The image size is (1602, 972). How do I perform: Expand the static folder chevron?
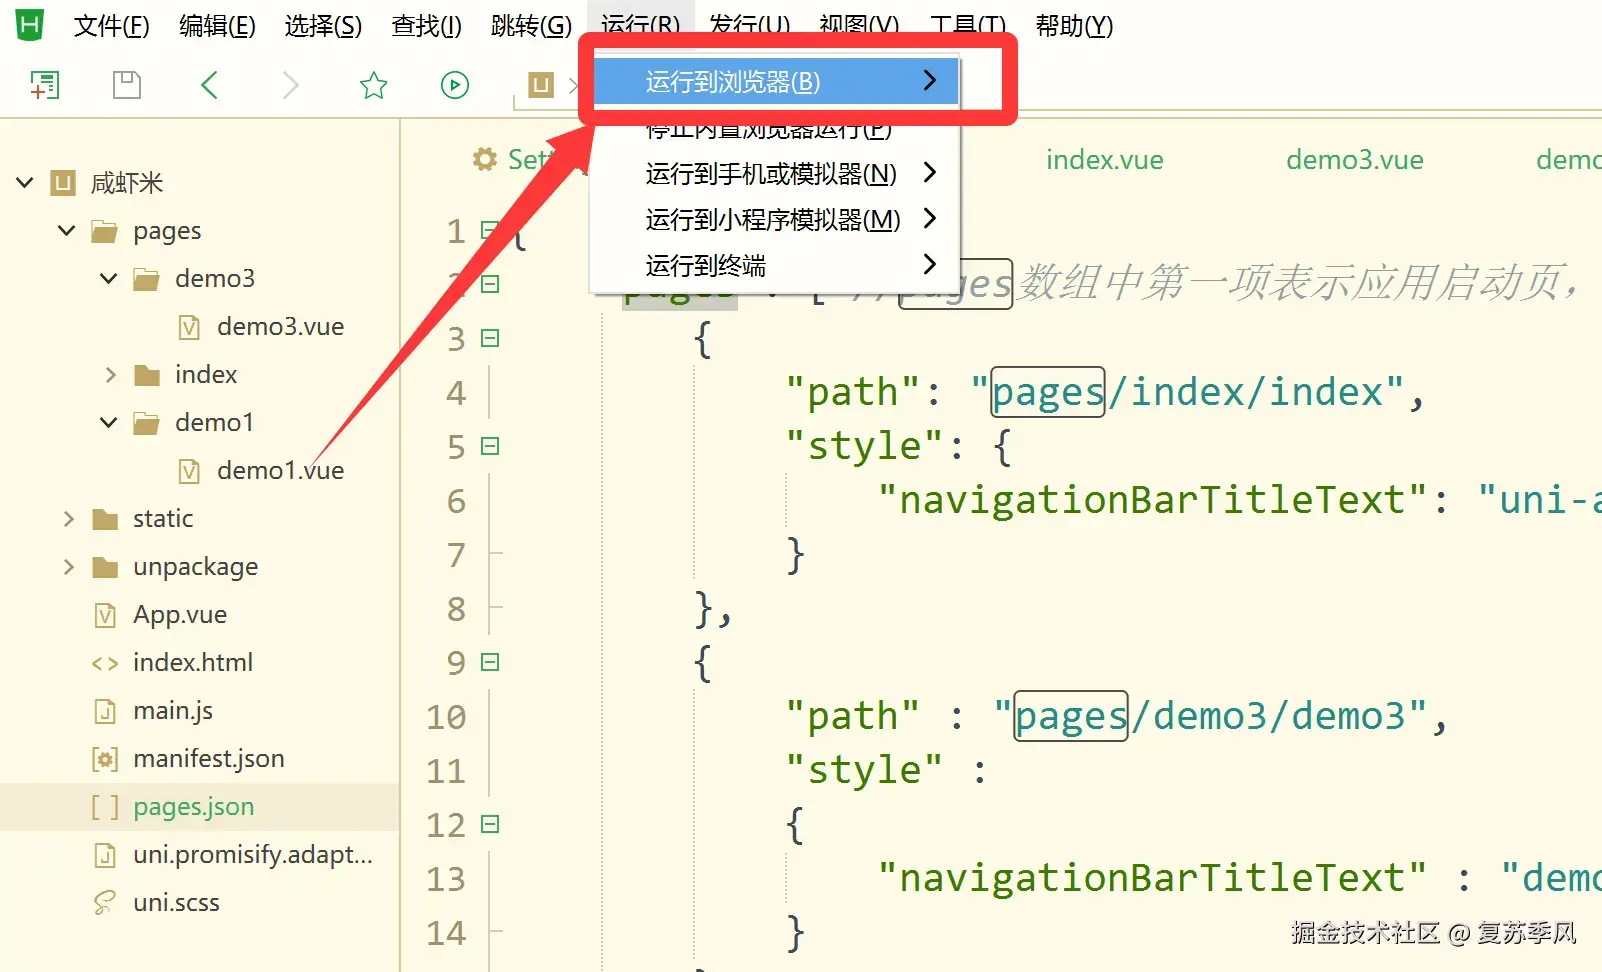pyautogui.click(x=69, y=519)
